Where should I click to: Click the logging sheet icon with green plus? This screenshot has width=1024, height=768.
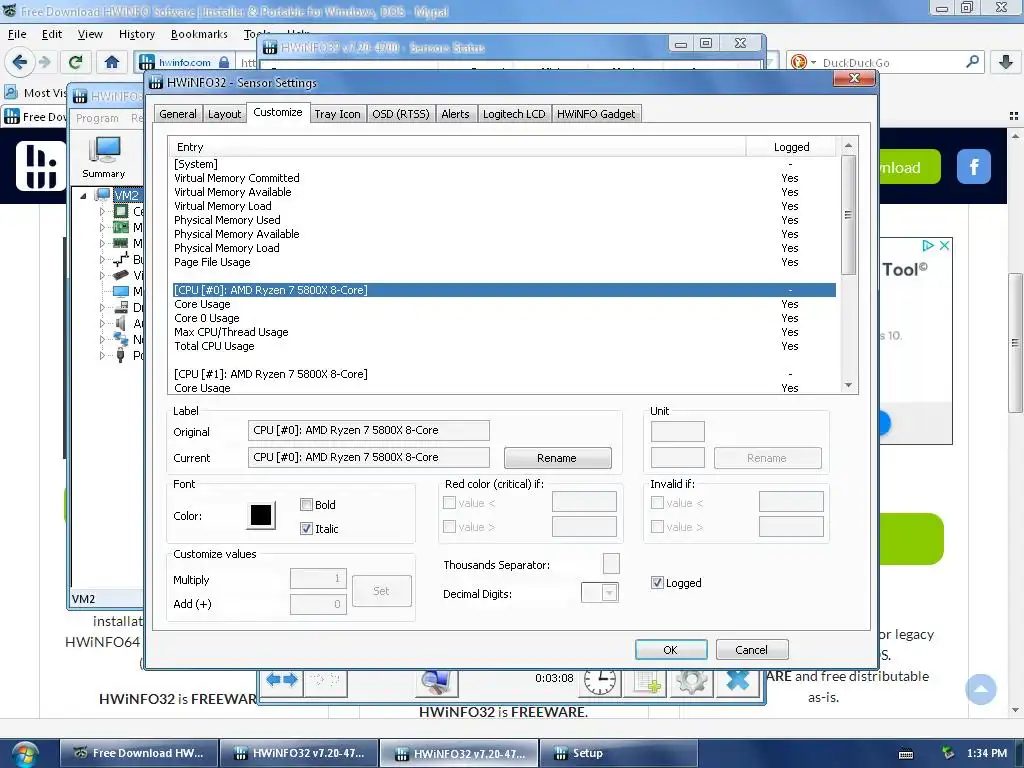647,682
